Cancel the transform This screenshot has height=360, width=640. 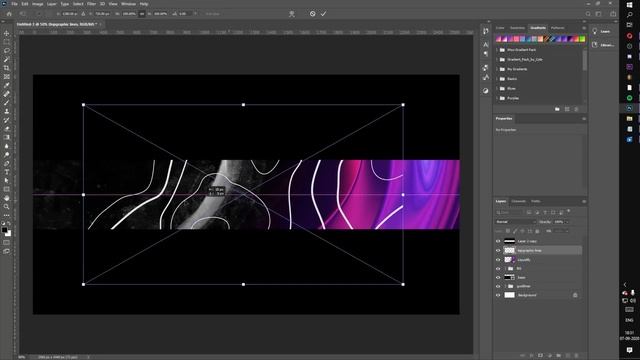(x=313, y=14)
